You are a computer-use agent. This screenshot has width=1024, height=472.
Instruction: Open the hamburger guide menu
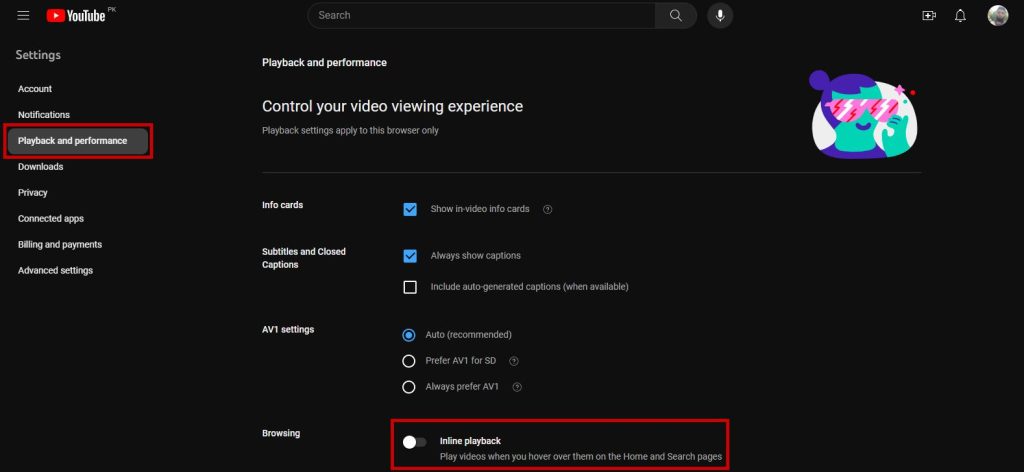(23, 16)
